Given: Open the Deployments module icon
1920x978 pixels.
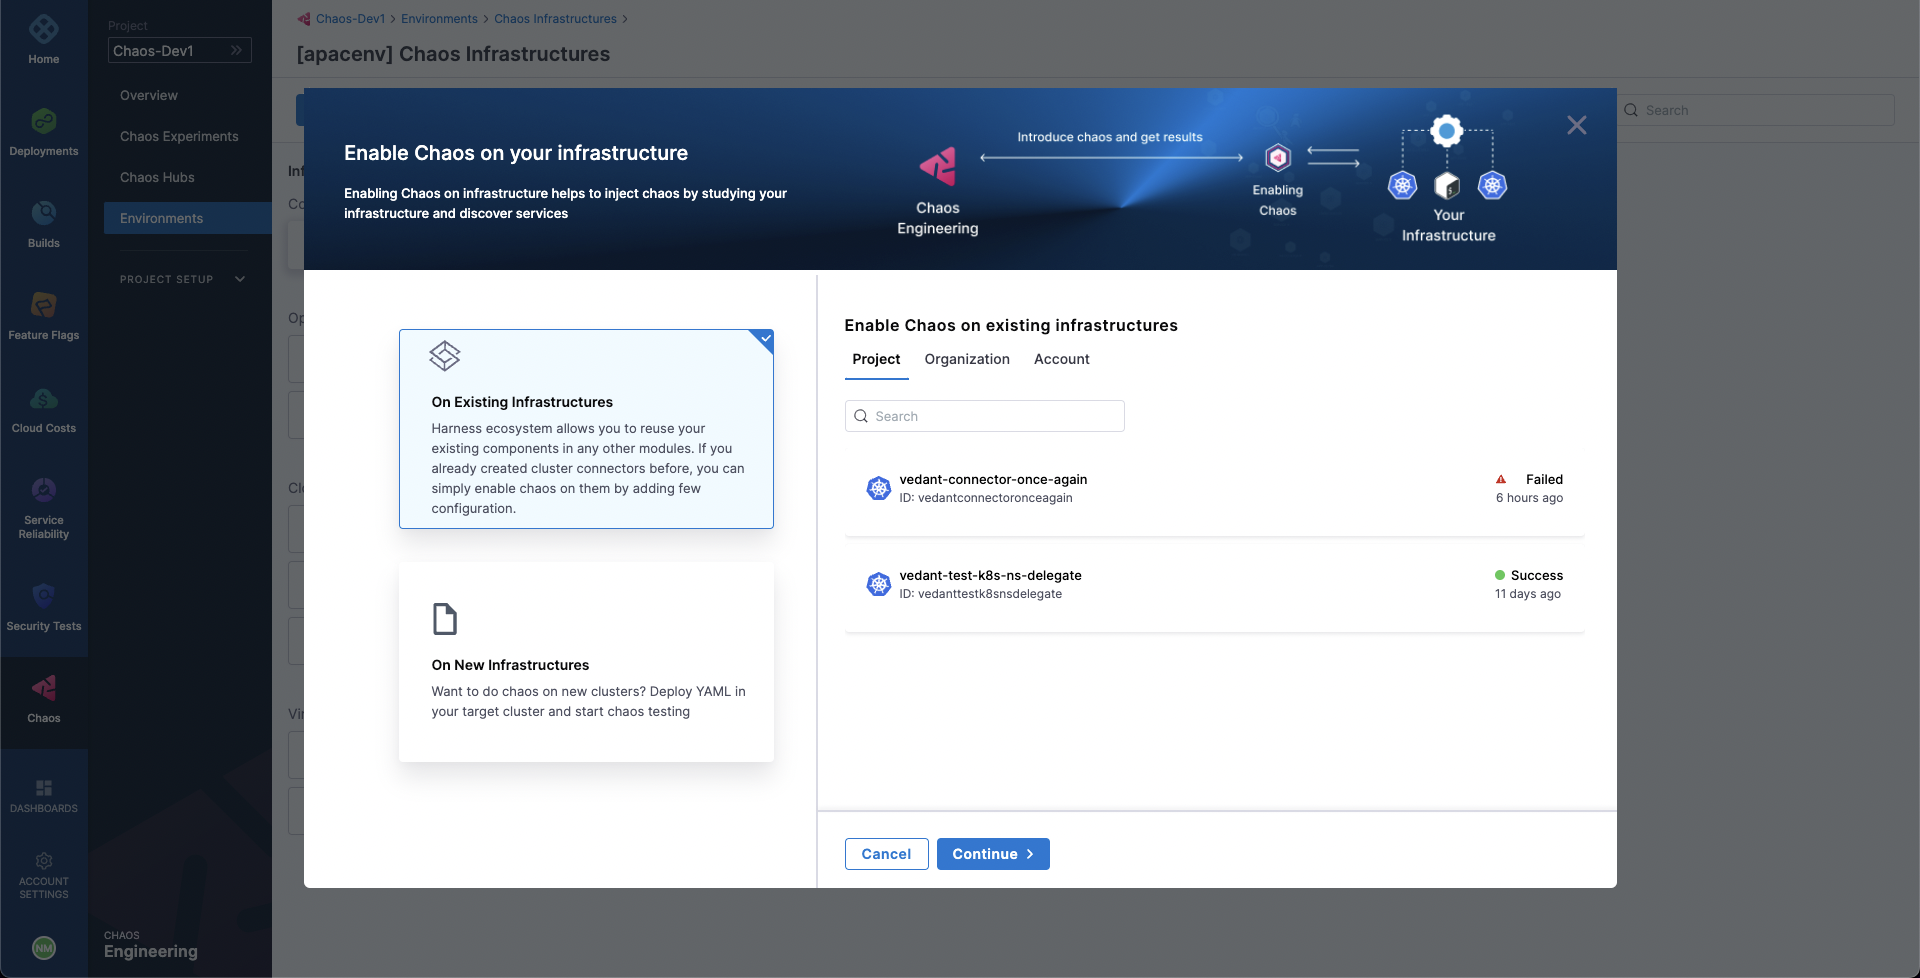Looking at the screenshot, I should click(43, 122).
